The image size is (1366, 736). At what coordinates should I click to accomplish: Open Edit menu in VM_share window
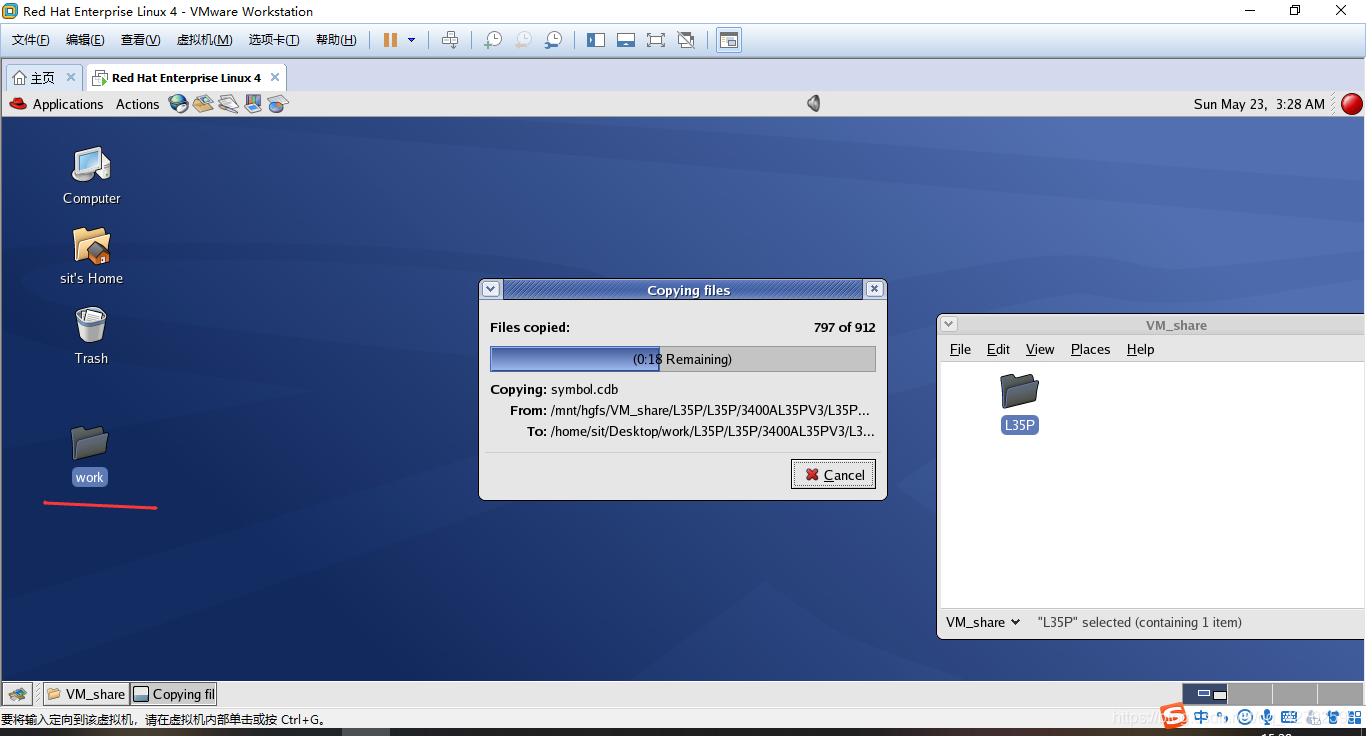[998, 349]
